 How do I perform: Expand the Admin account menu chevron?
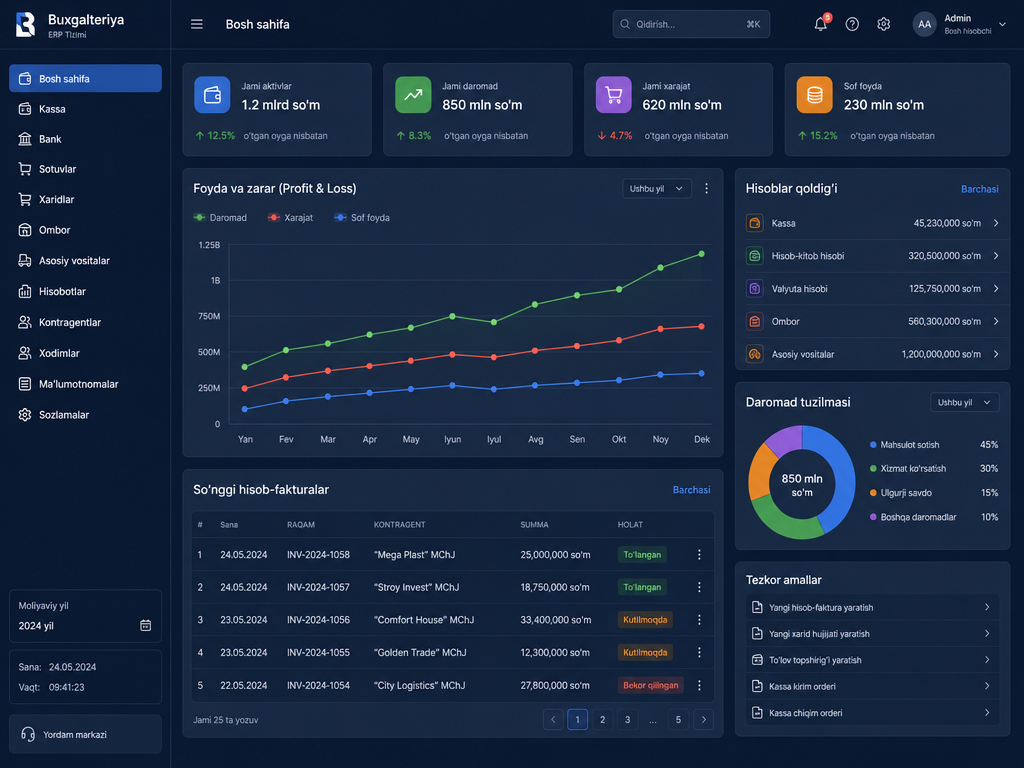point(1002,24)
